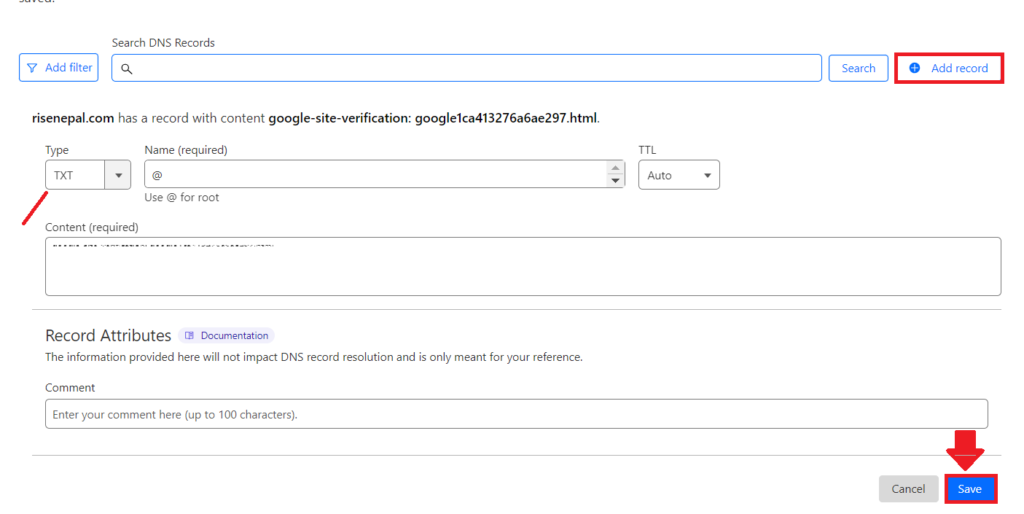Click the 'Content (required)' label

pyautogui.click(x=91, y=227)
